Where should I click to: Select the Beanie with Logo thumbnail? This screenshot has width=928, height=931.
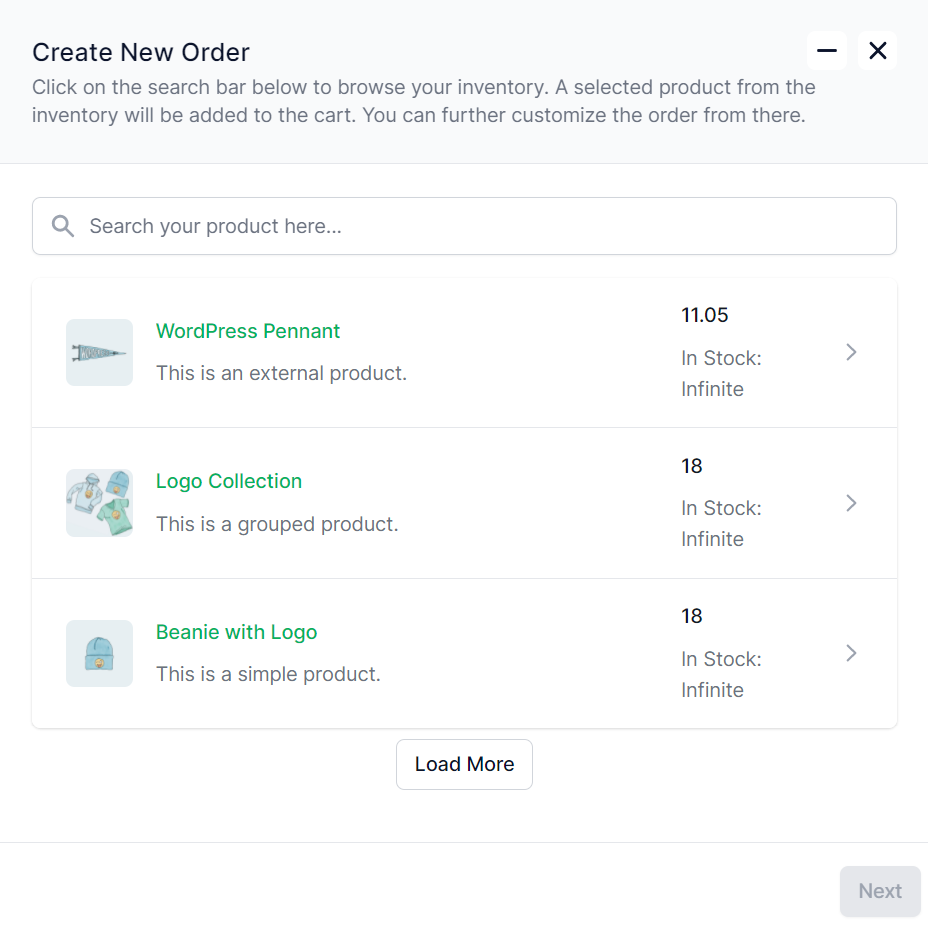[99, 653]
